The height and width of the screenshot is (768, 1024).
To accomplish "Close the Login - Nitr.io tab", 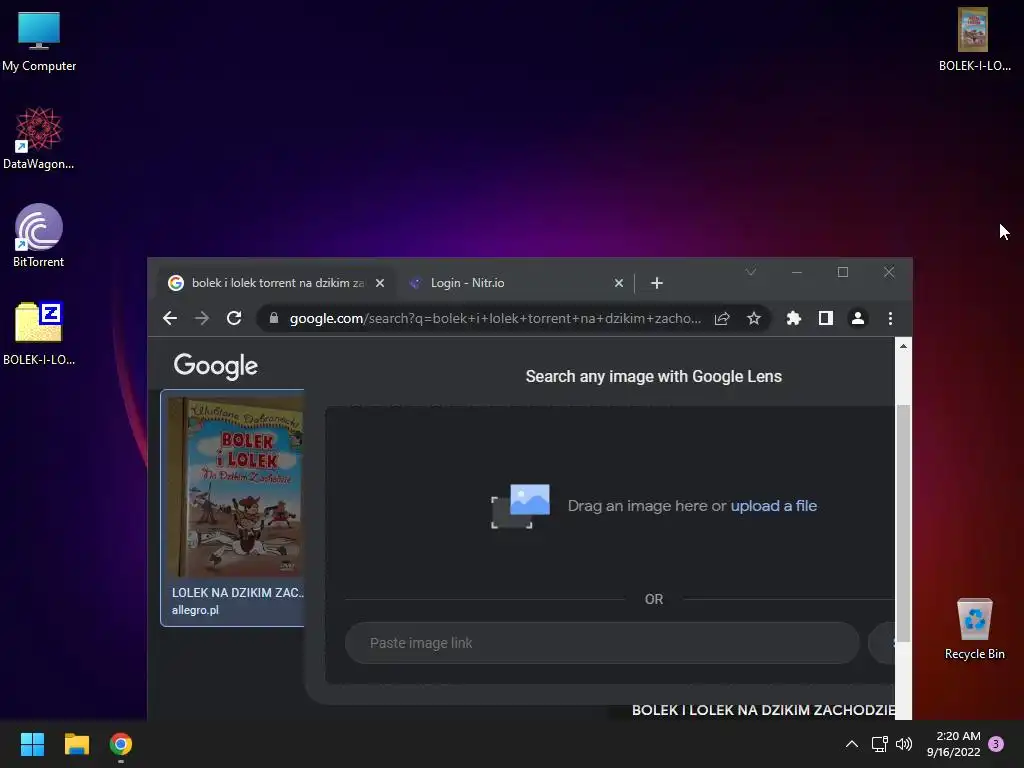I will [618, 283].
